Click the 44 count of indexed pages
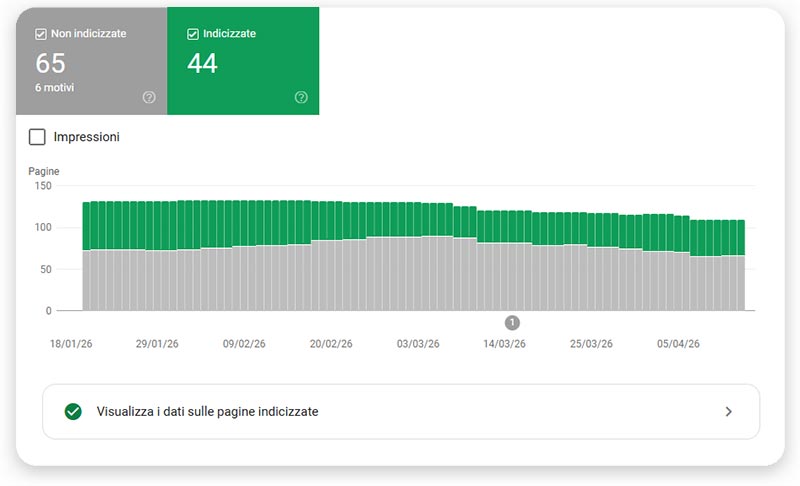 point(203,64)
